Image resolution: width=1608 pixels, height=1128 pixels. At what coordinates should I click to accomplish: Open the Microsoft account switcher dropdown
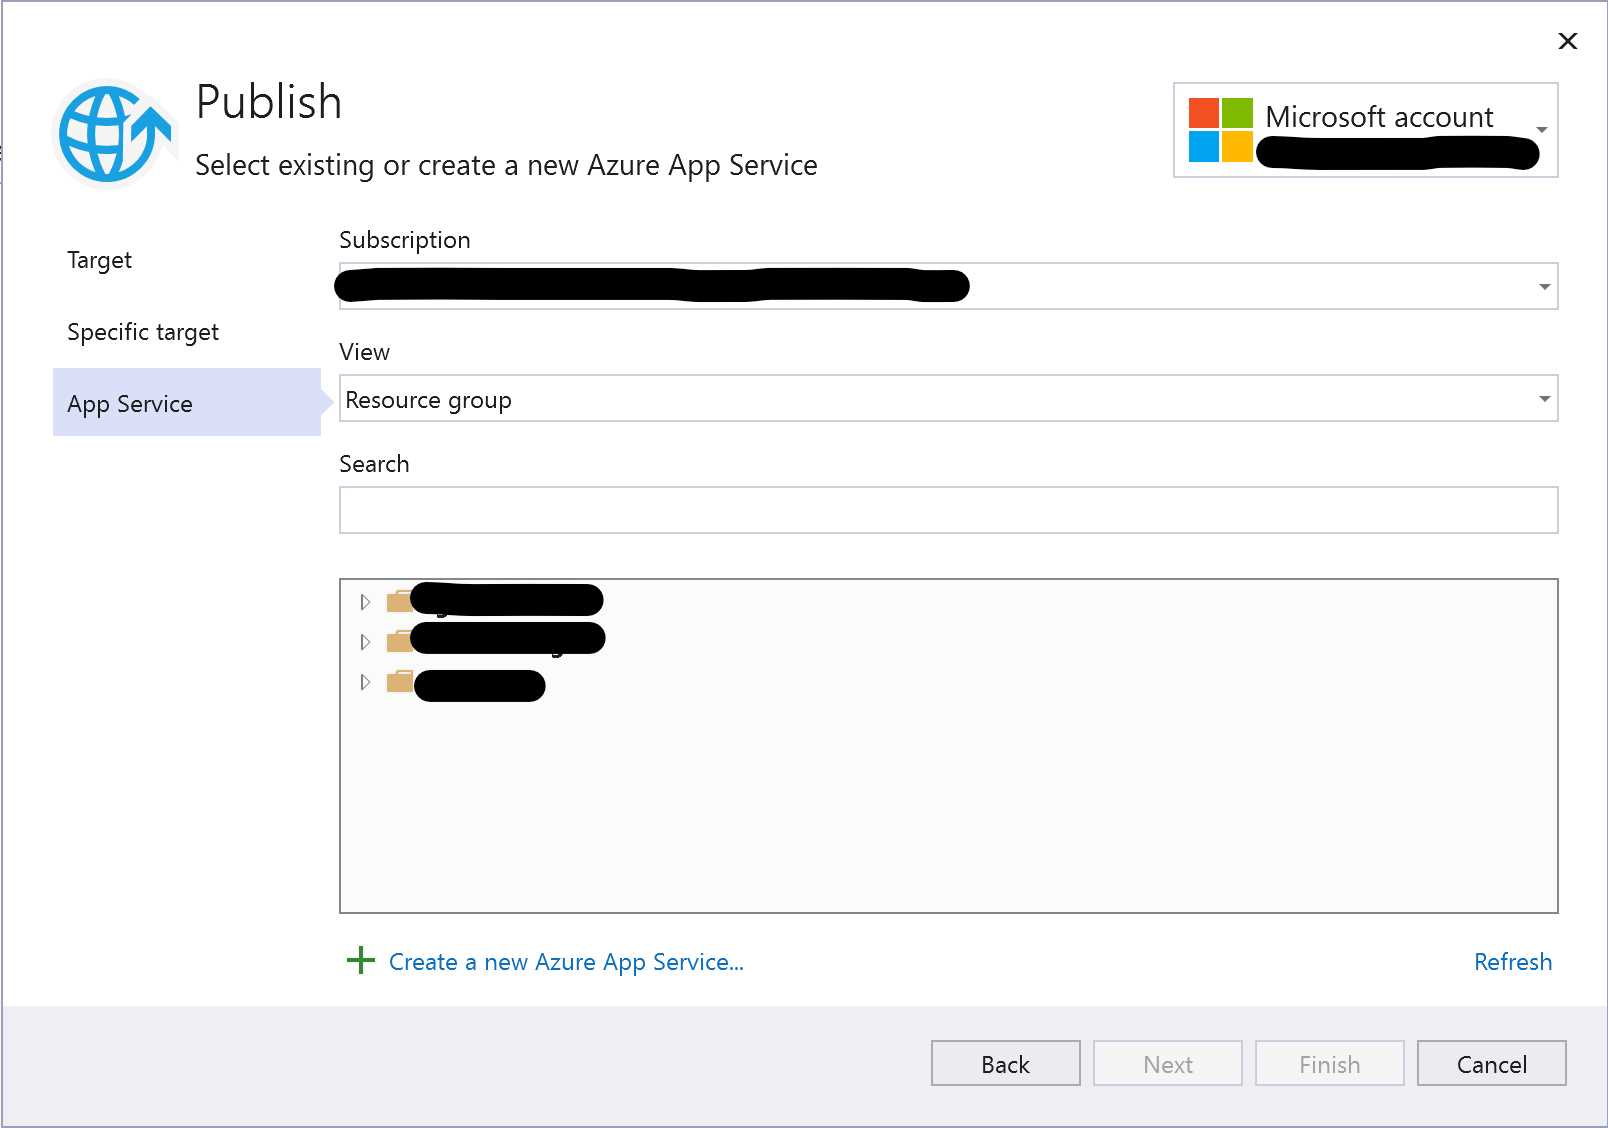pyautogui.click(x=1542, y=131)
